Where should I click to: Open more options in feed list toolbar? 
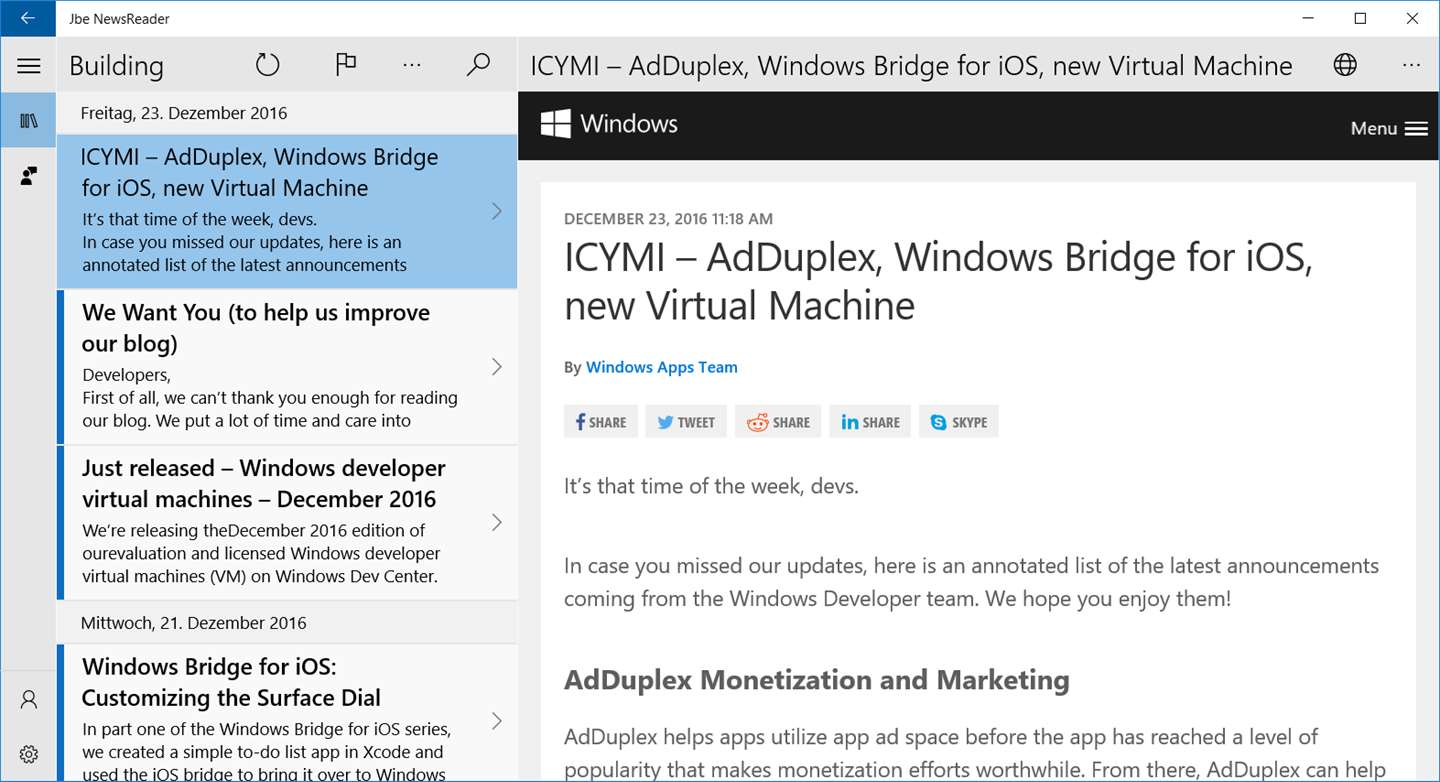412,65
